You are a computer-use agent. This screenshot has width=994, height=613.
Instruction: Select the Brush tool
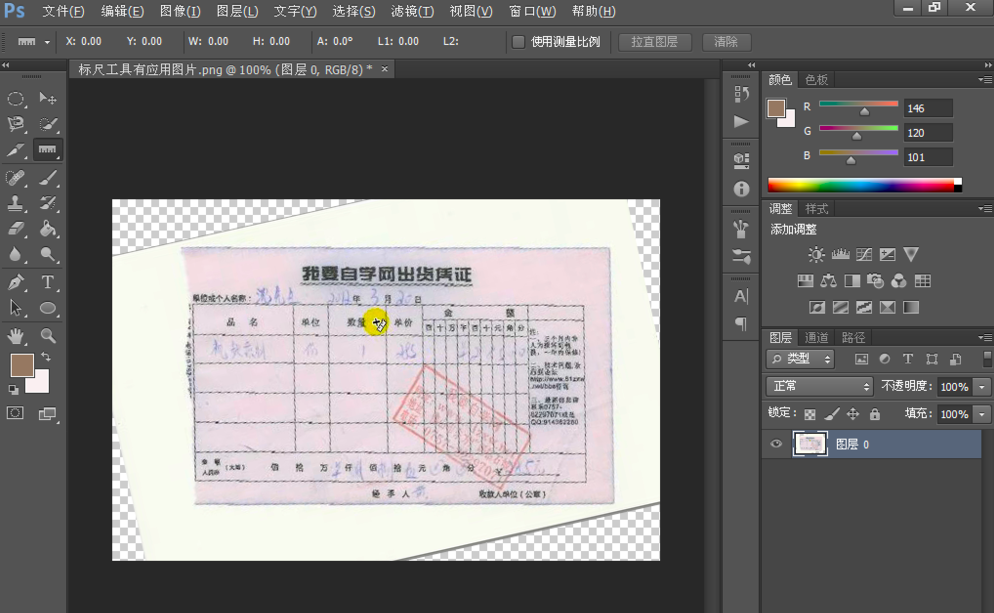coord(47,178)
